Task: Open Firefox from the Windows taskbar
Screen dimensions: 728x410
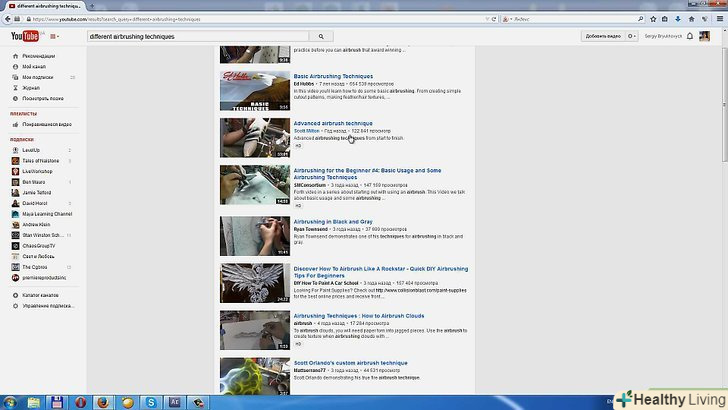Action: pyautogui.click(x=102, y=401)
